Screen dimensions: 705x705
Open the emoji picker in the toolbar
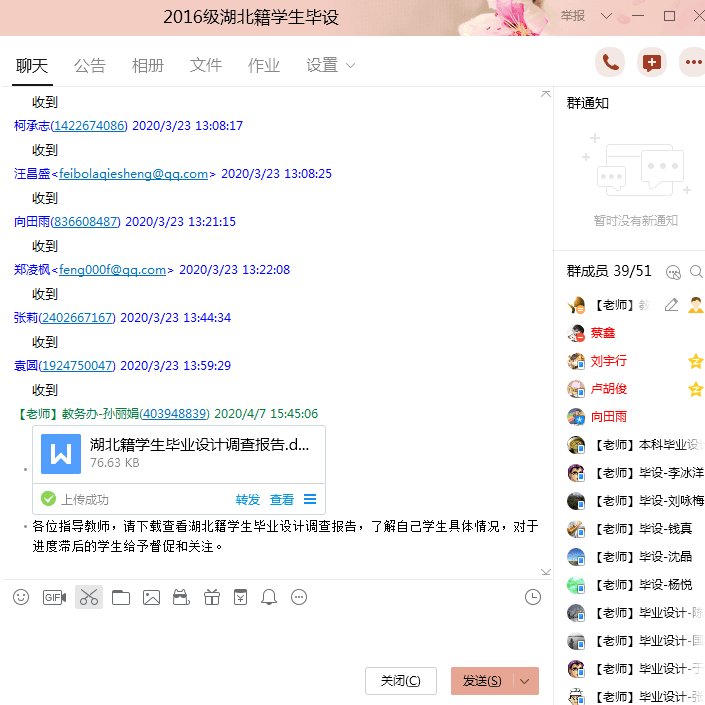[x=21, y=597]
